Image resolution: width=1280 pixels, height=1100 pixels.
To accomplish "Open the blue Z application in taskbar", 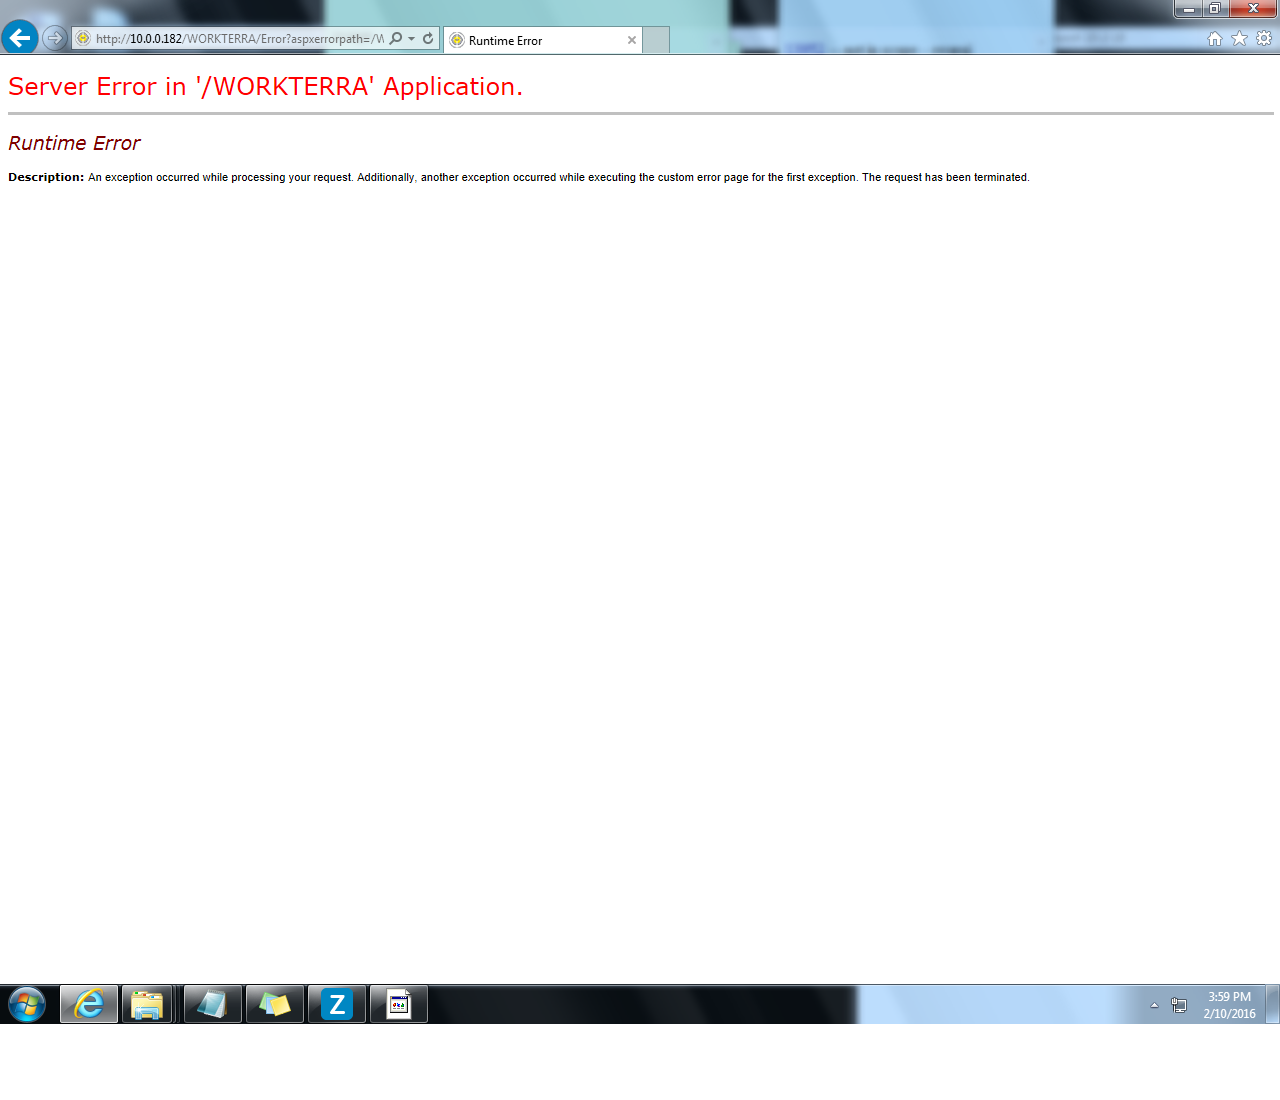I will point(337,1004).
